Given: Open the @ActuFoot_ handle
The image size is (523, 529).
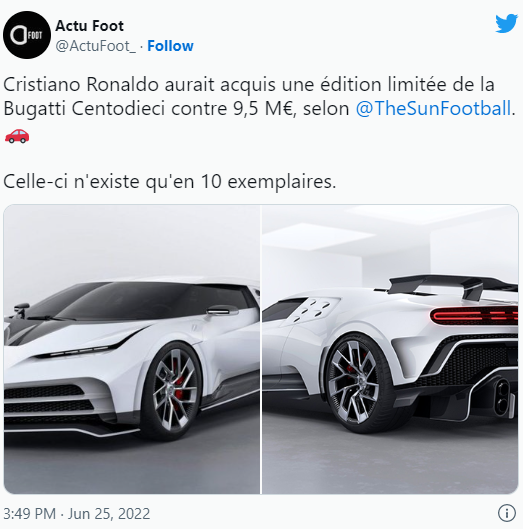Looking at the screenshot, I should 95,46.
